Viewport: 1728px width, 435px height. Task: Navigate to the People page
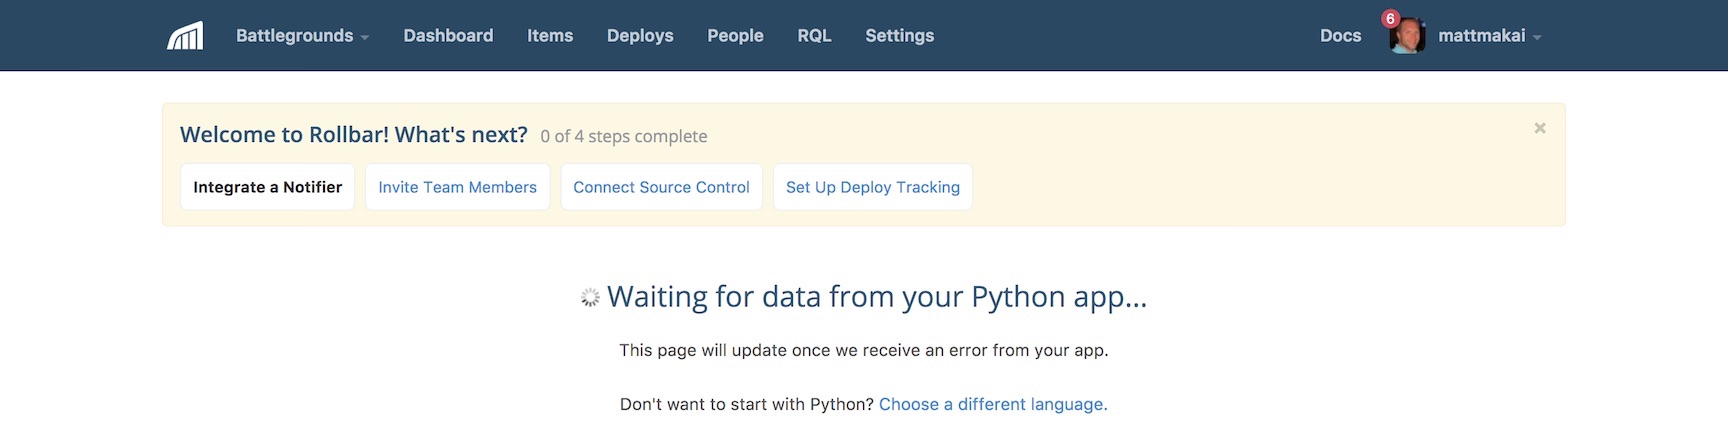[735, 36]
